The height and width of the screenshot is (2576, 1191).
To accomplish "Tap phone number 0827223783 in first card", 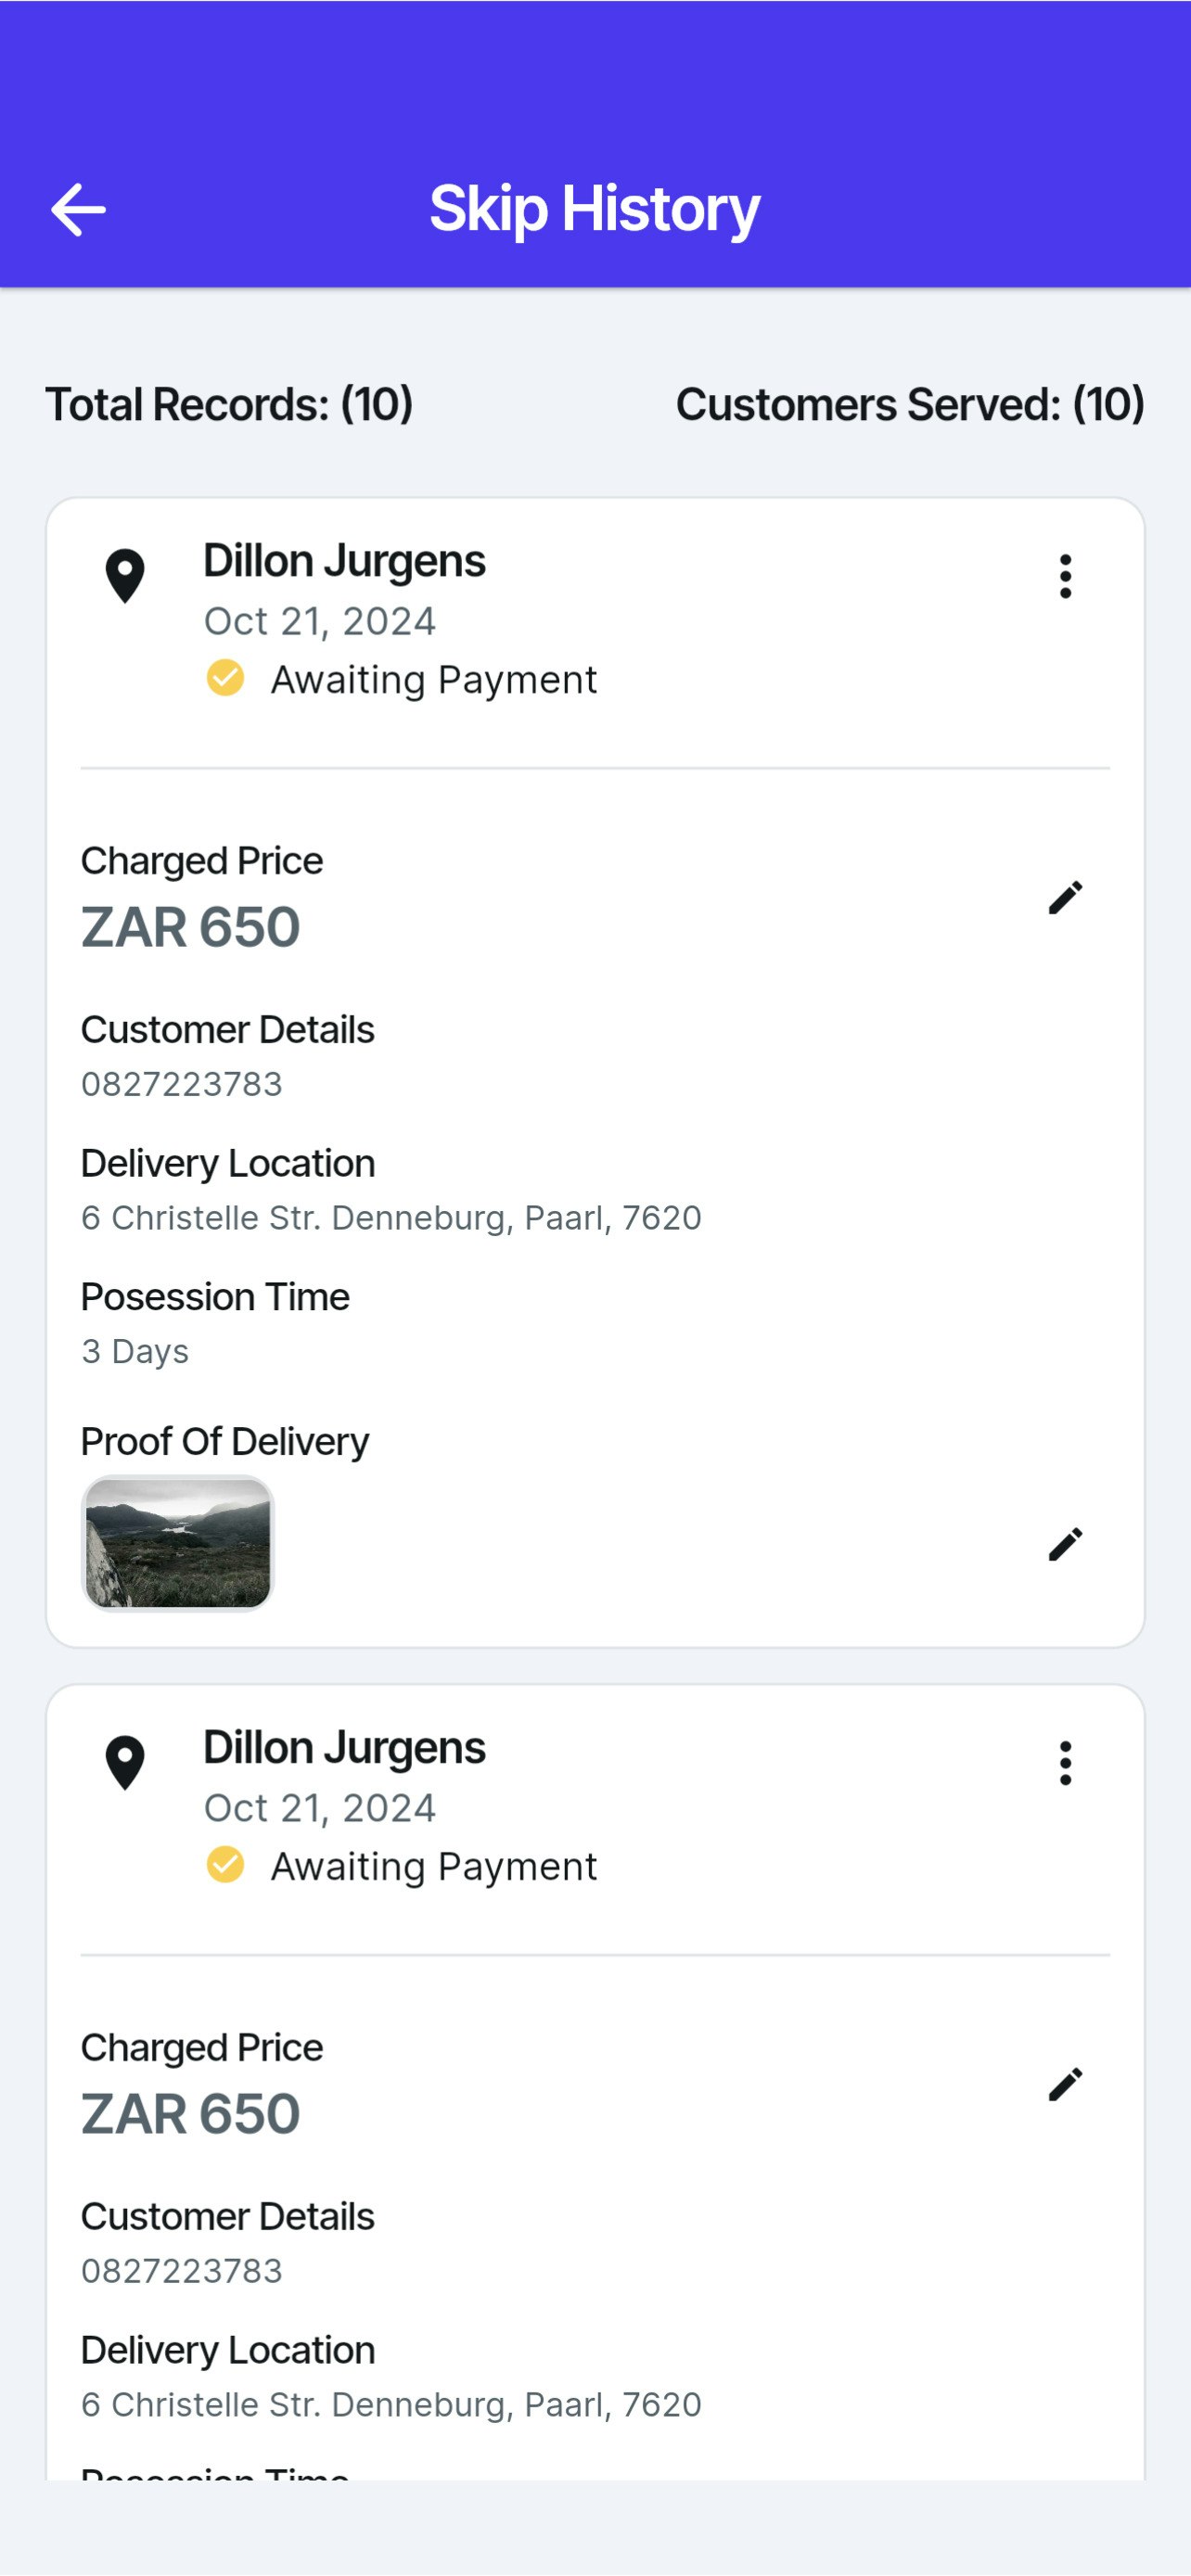I will click(182, 1085).
